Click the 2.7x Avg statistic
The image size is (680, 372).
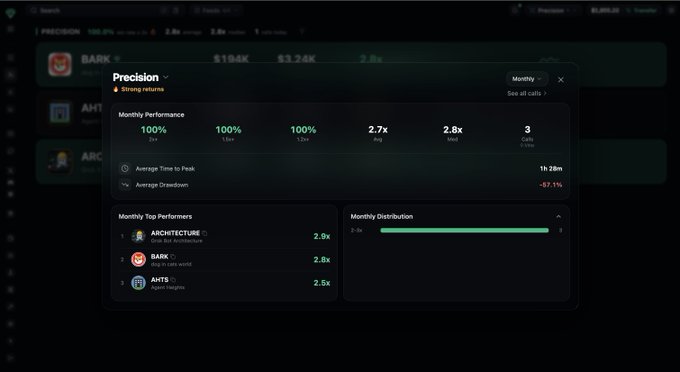(378, 134)
